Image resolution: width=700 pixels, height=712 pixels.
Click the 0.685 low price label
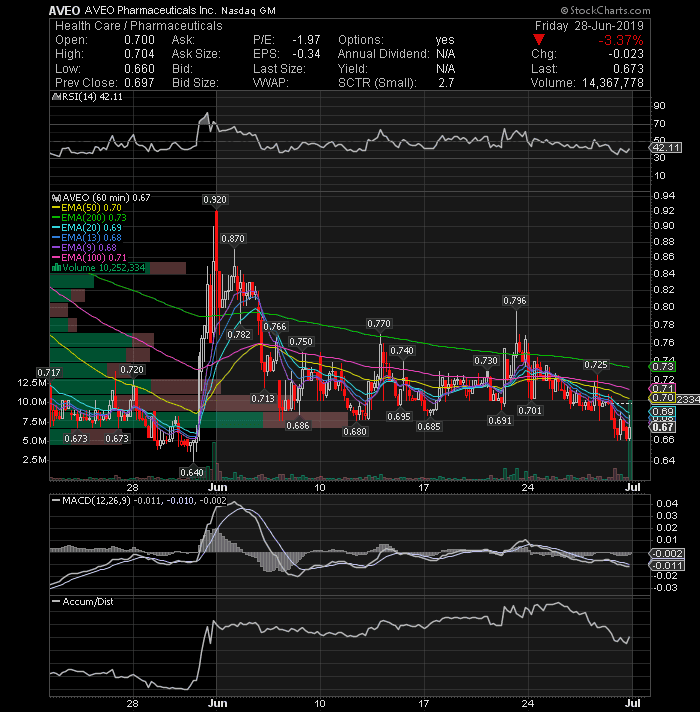coord(429,427)
